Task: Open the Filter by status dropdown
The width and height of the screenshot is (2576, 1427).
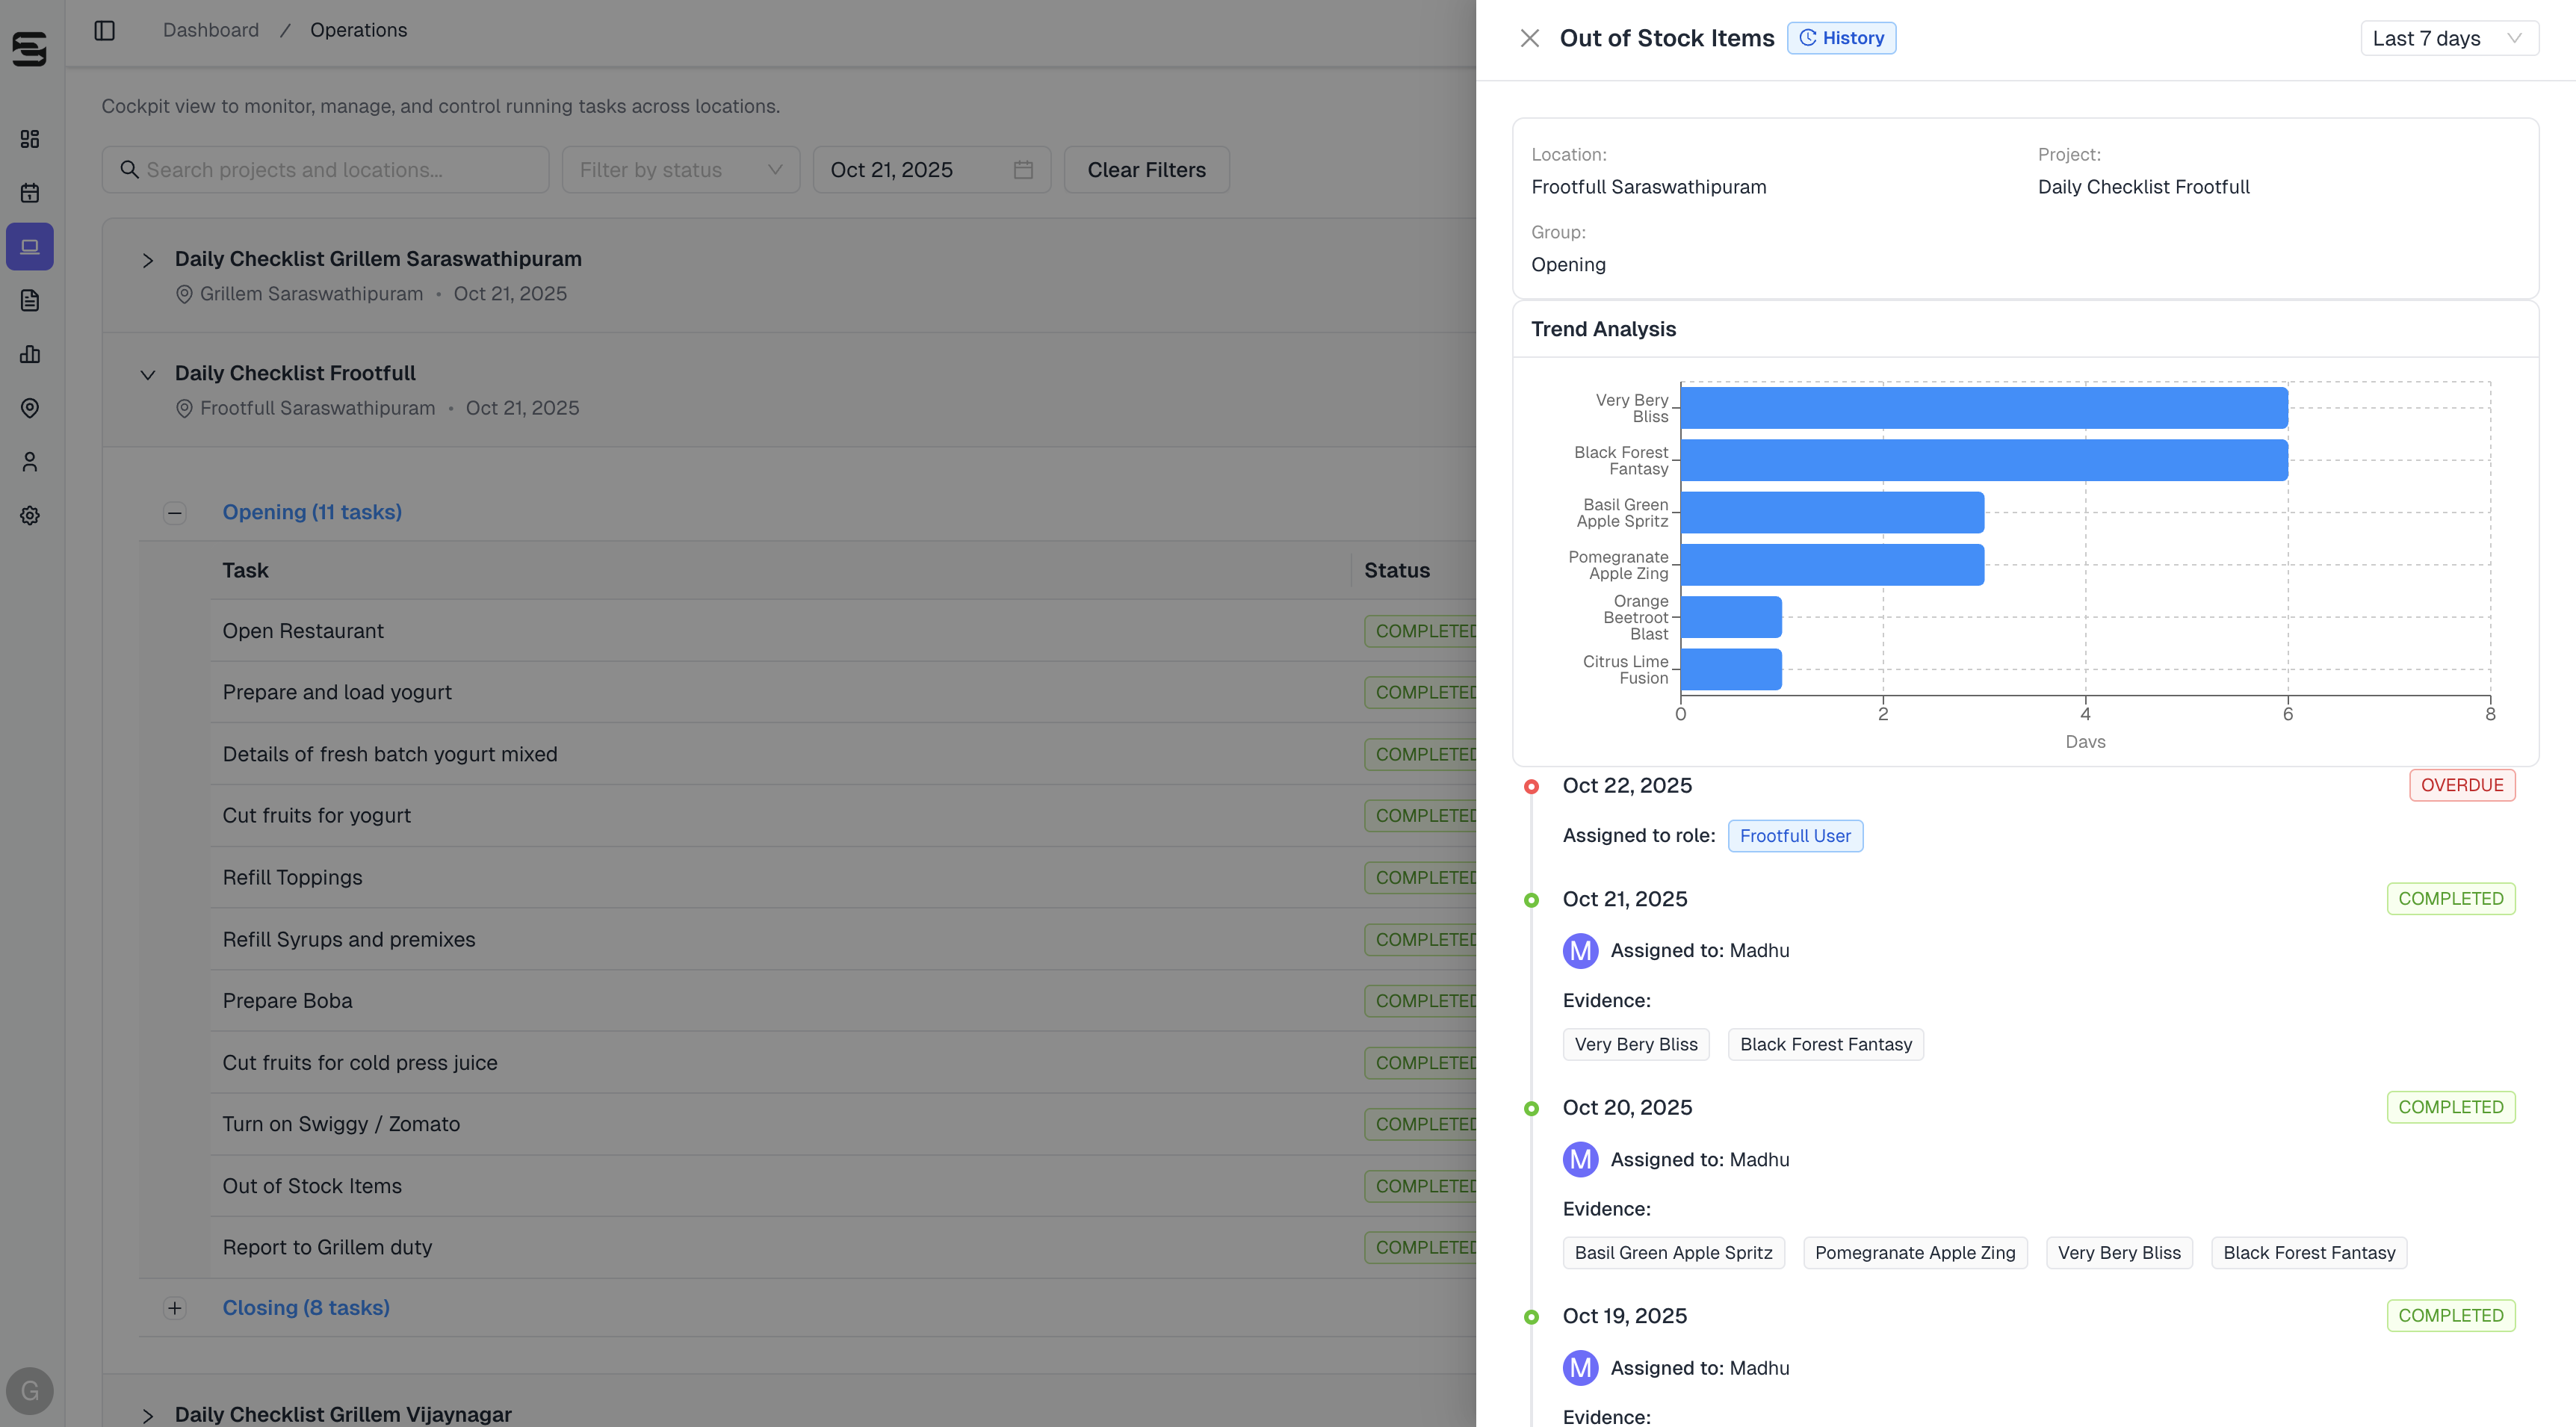Action: tap(680, 170)
